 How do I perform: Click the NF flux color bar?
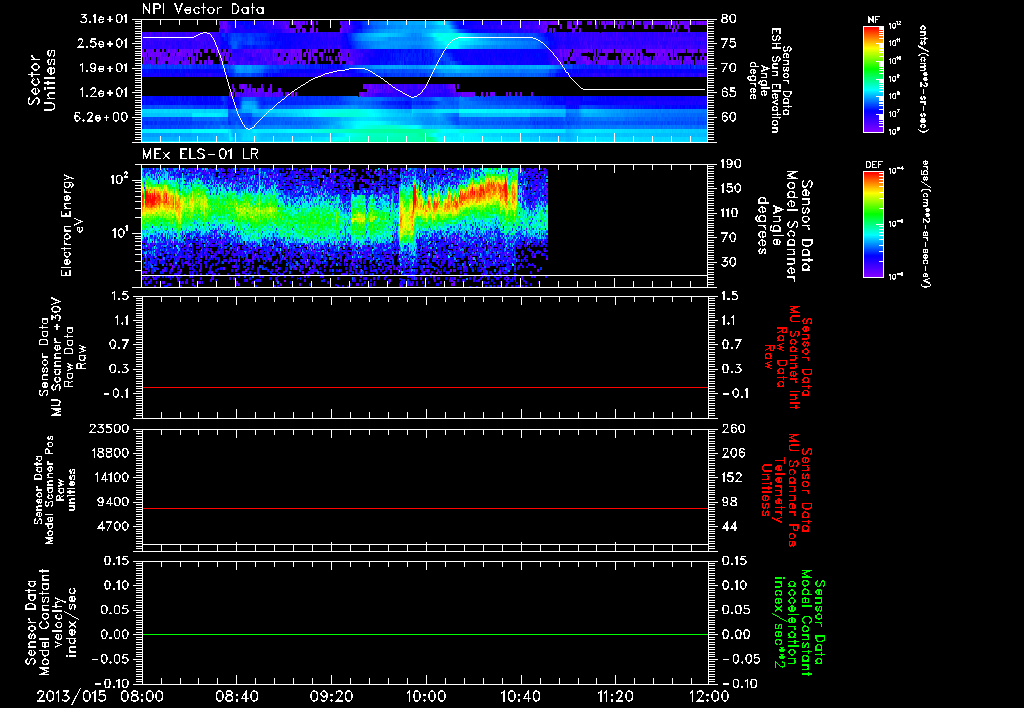pyautogui.click(x=874, y=78)
